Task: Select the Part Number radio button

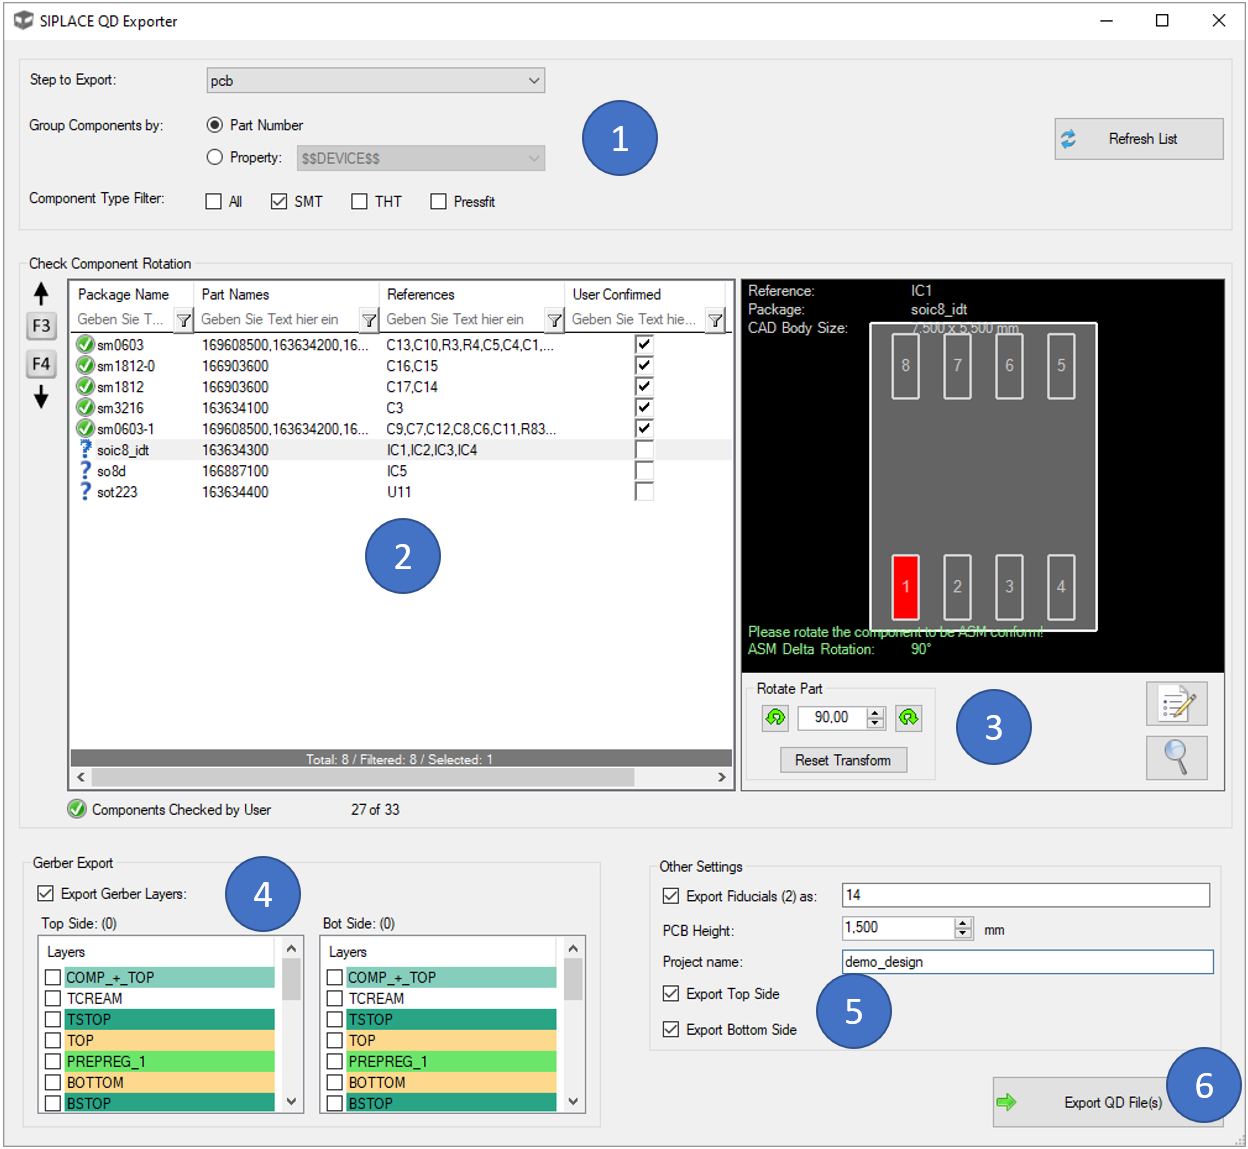Action: click(214, 125)
